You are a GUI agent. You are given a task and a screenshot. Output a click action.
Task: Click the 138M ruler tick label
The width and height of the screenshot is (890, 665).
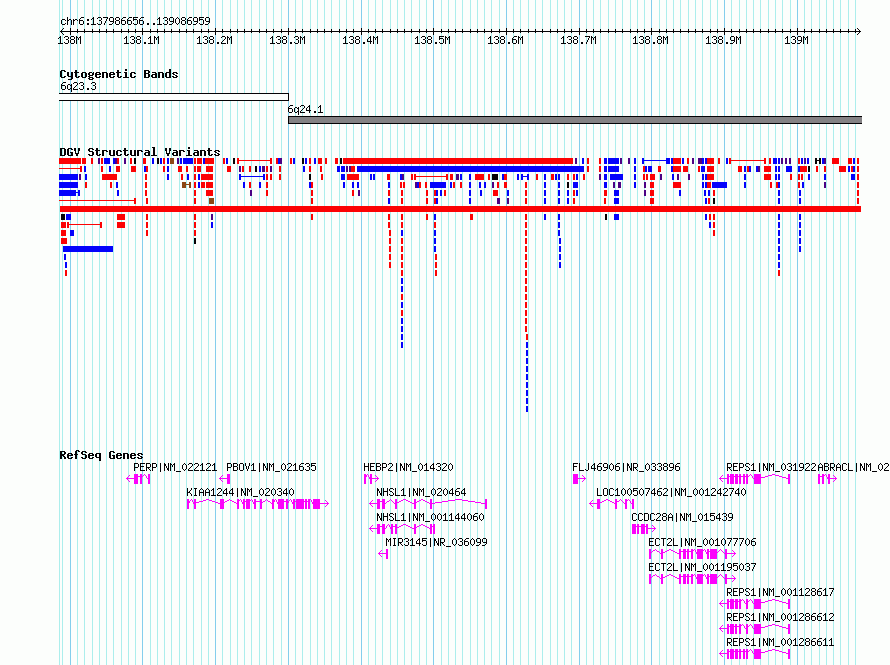click(x=69, y=40)
